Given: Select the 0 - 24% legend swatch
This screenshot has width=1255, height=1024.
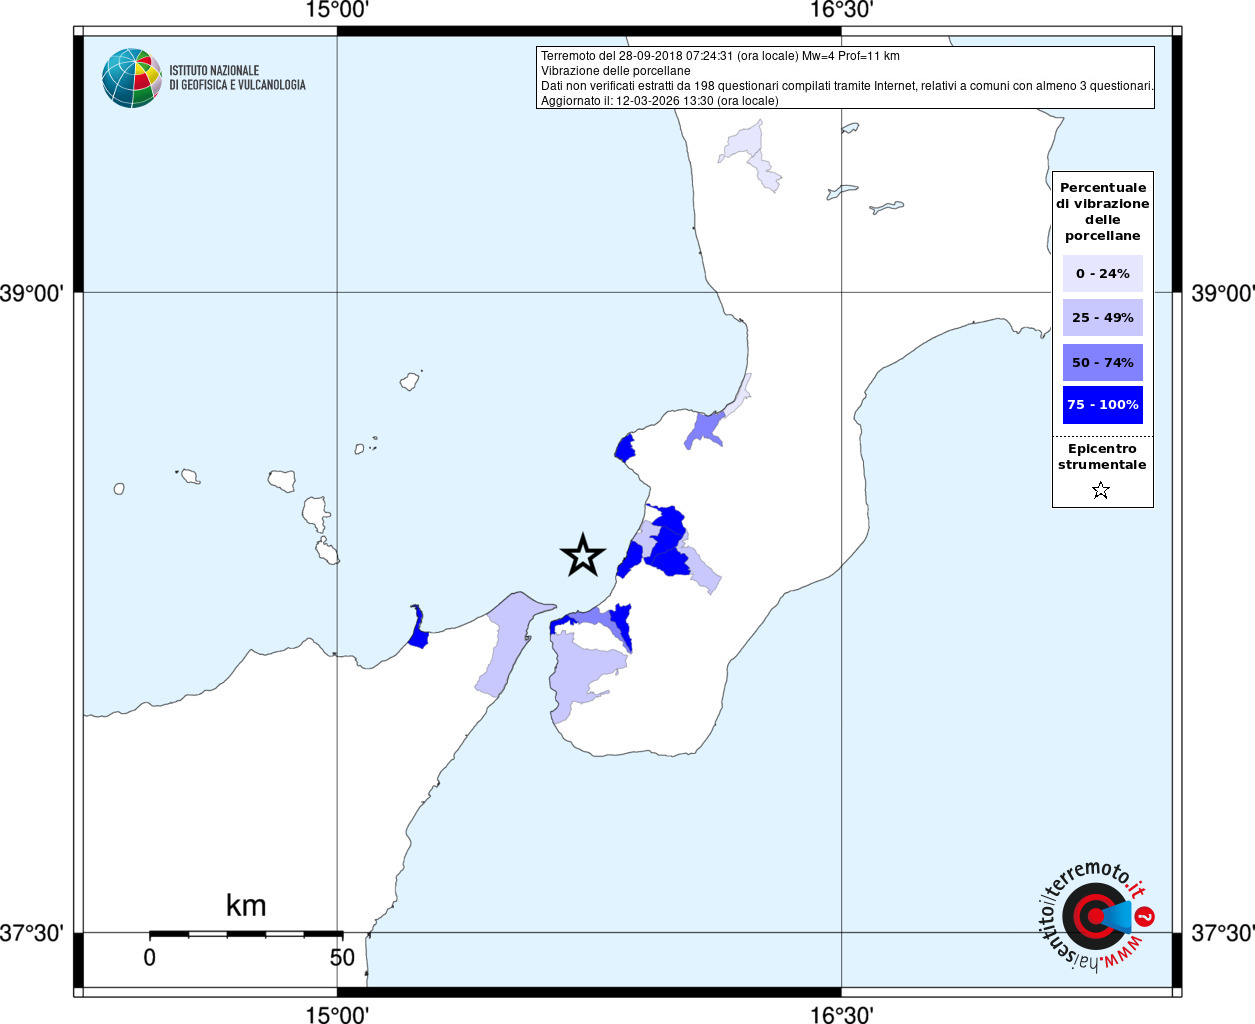Looking at the screenshot, I should [1102, 273].
